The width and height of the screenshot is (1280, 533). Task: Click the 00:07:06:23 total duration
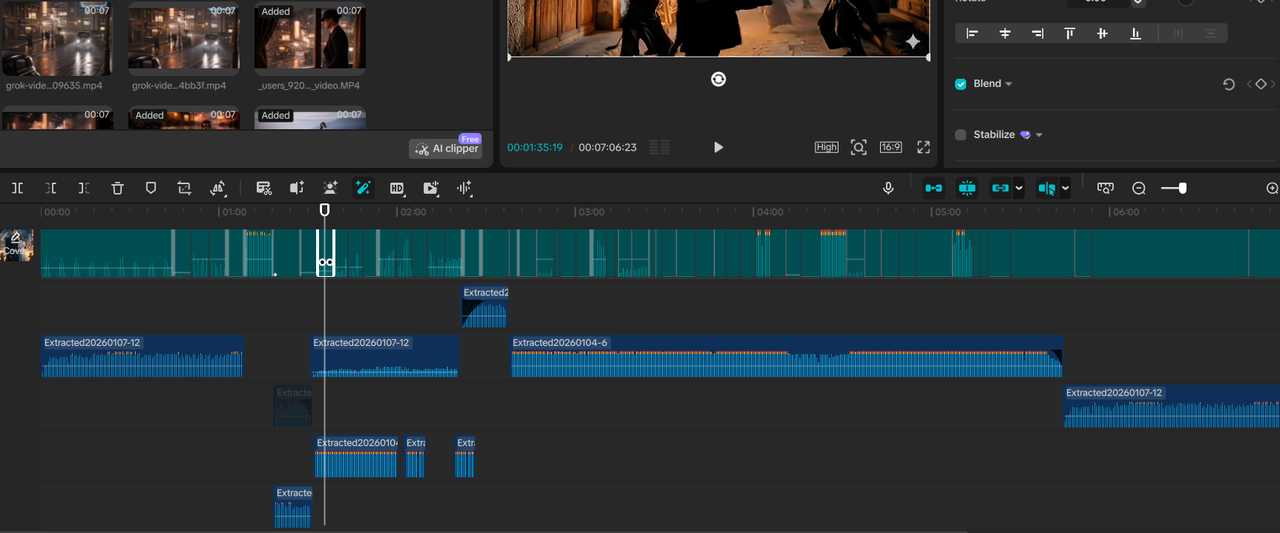click(607, 147)
